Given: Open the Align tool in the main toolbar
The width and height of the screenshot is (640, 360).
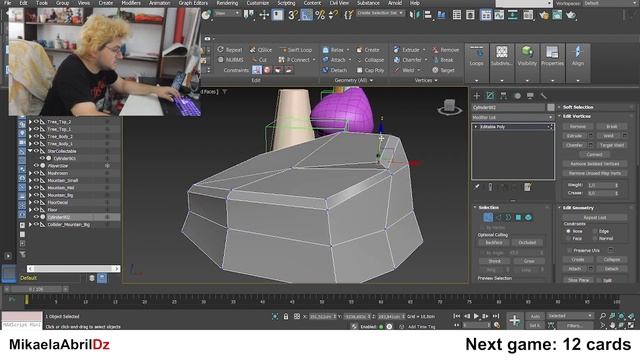Looking at the screenshot, I should tap(428, 15).
